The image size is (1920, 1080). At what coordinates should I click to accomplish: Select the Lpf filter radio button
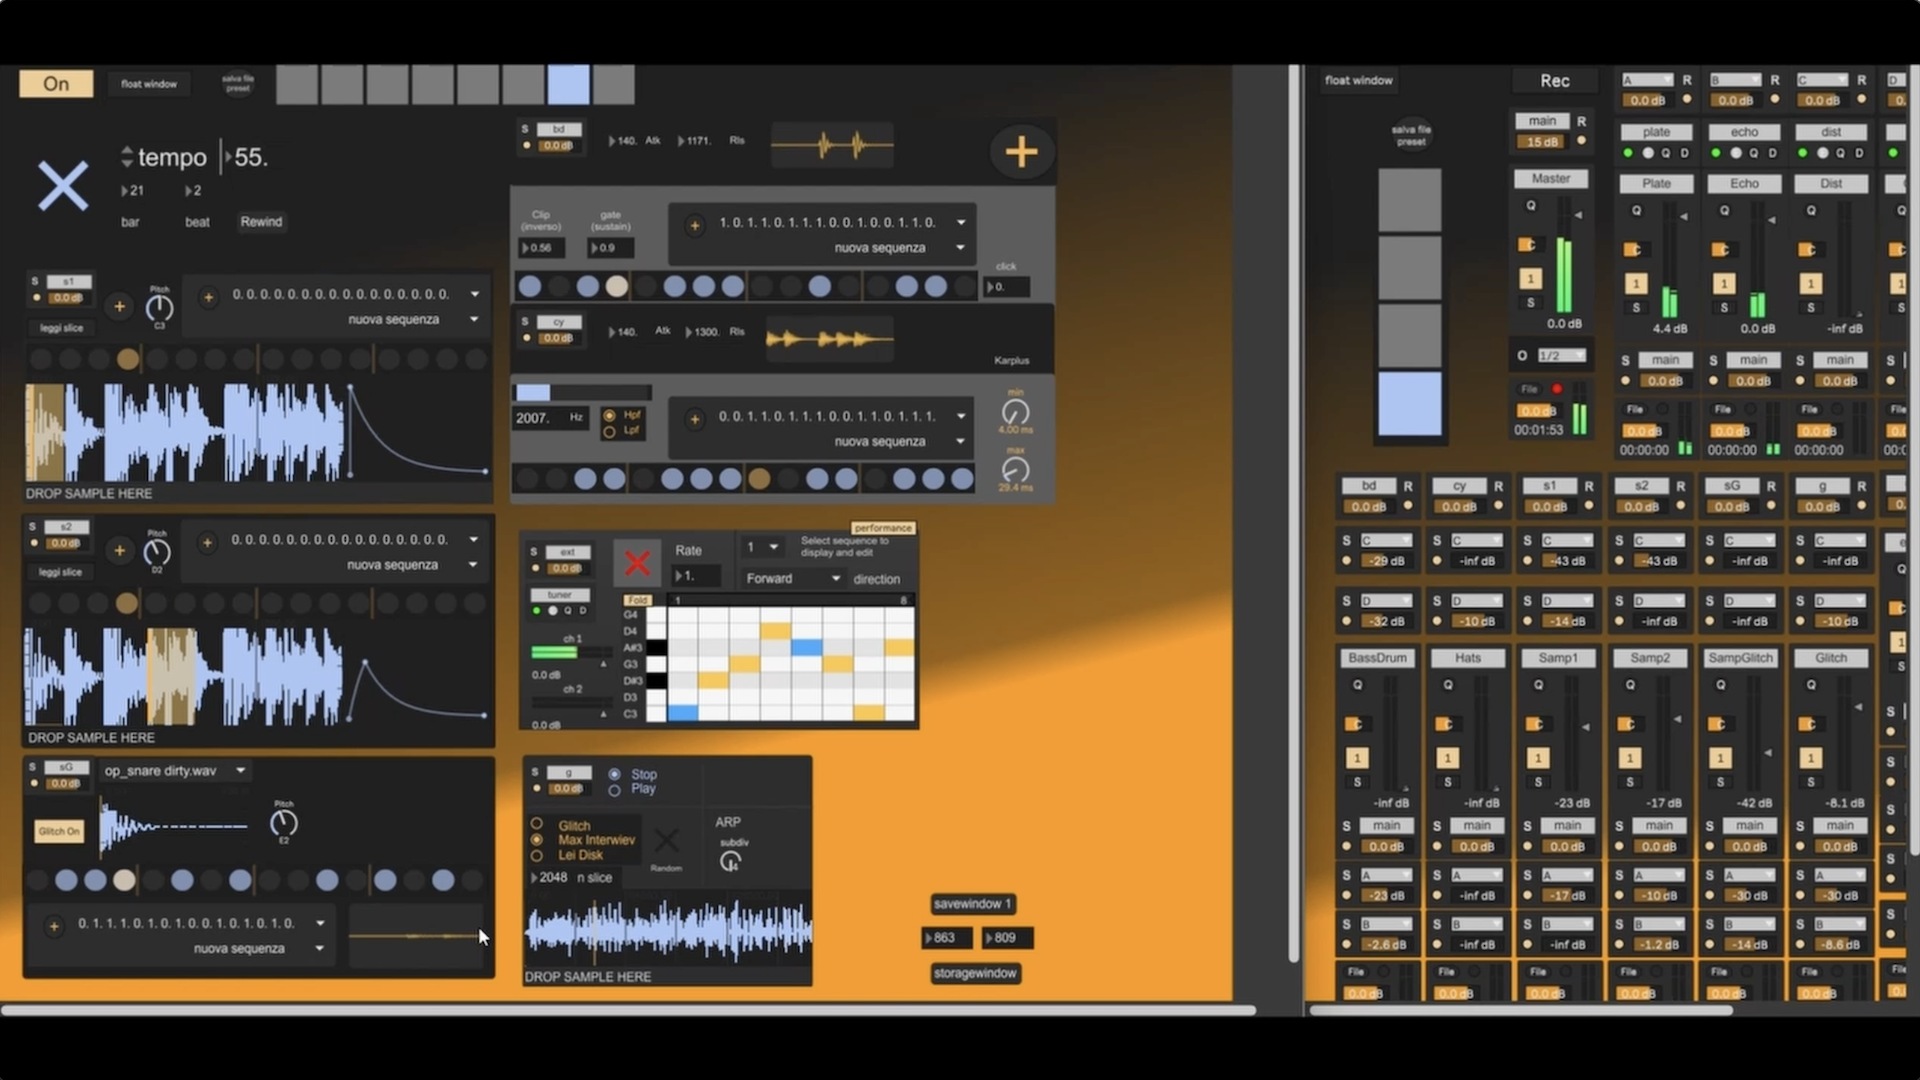609,432
